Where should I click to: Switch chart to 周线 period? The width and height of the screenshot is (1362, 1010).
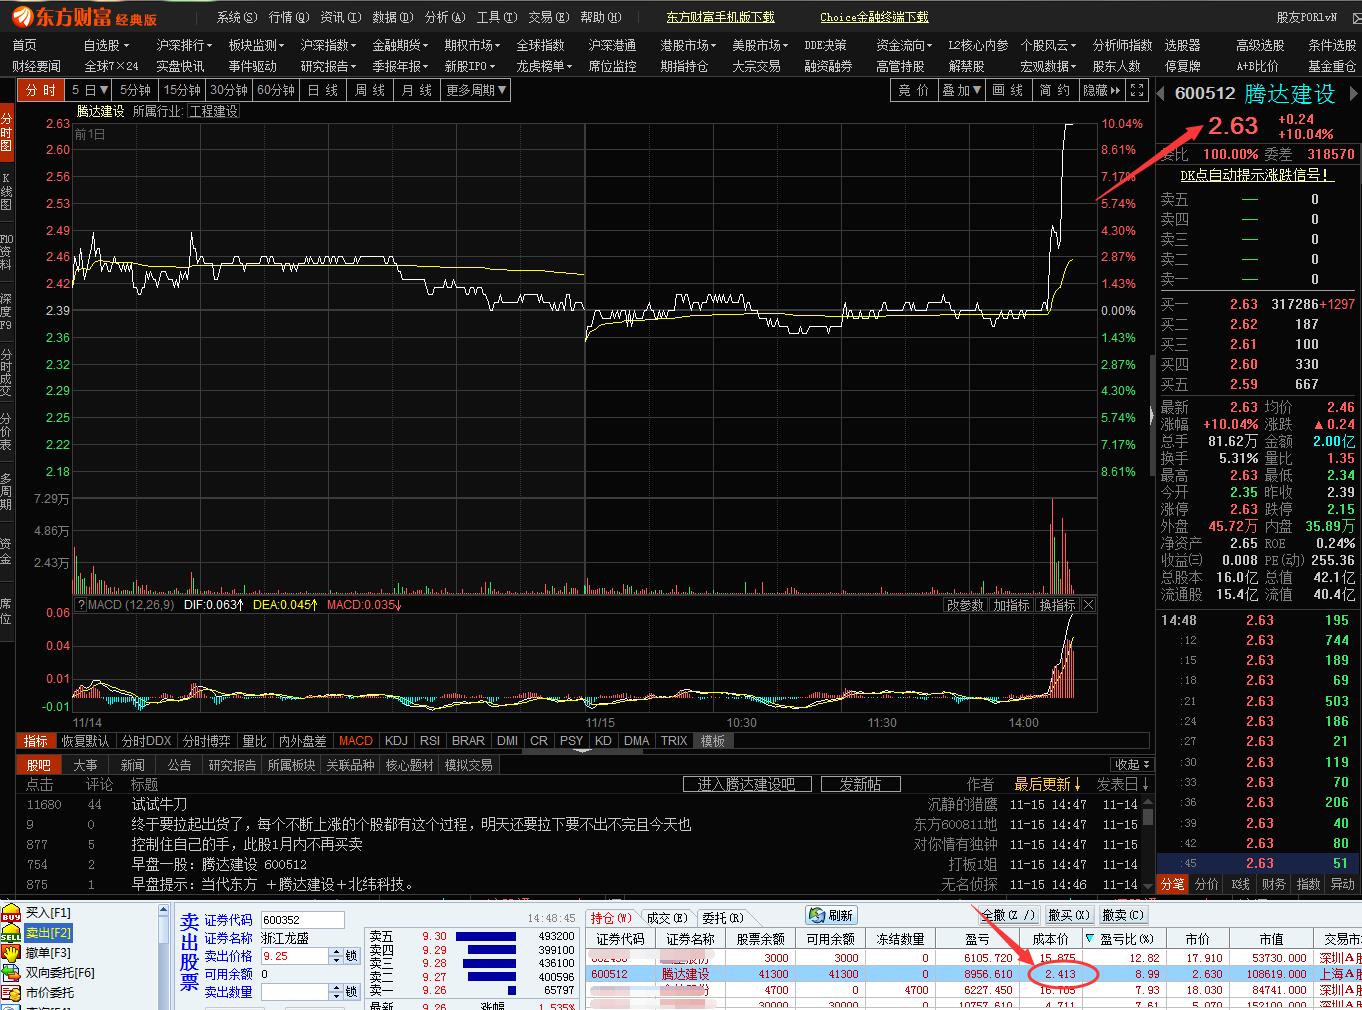pyautogui.click(x=370, y=90)
